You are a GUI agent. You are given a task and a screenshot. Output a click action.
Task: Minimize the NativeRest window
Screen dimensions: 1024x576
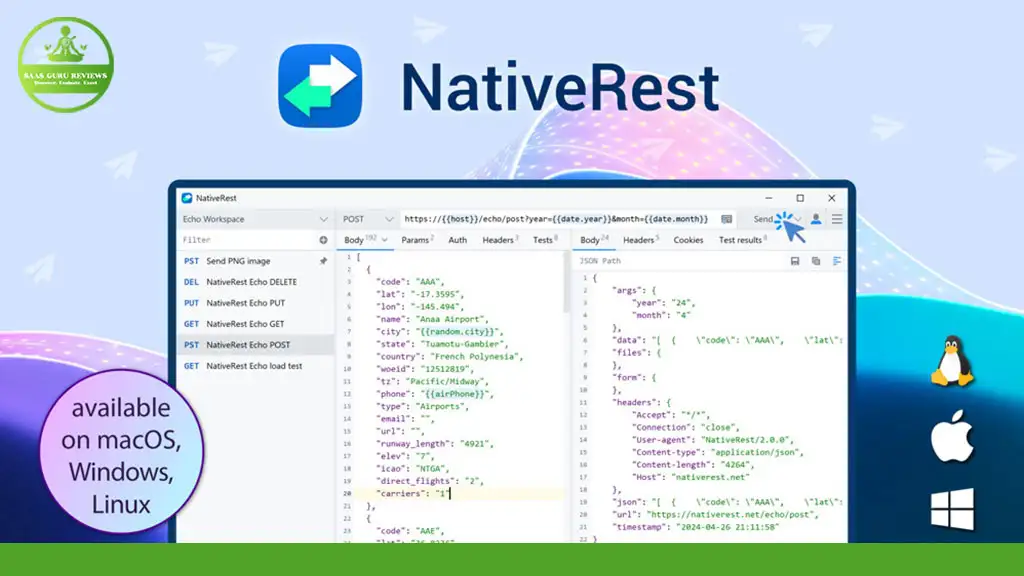(769, 198)
